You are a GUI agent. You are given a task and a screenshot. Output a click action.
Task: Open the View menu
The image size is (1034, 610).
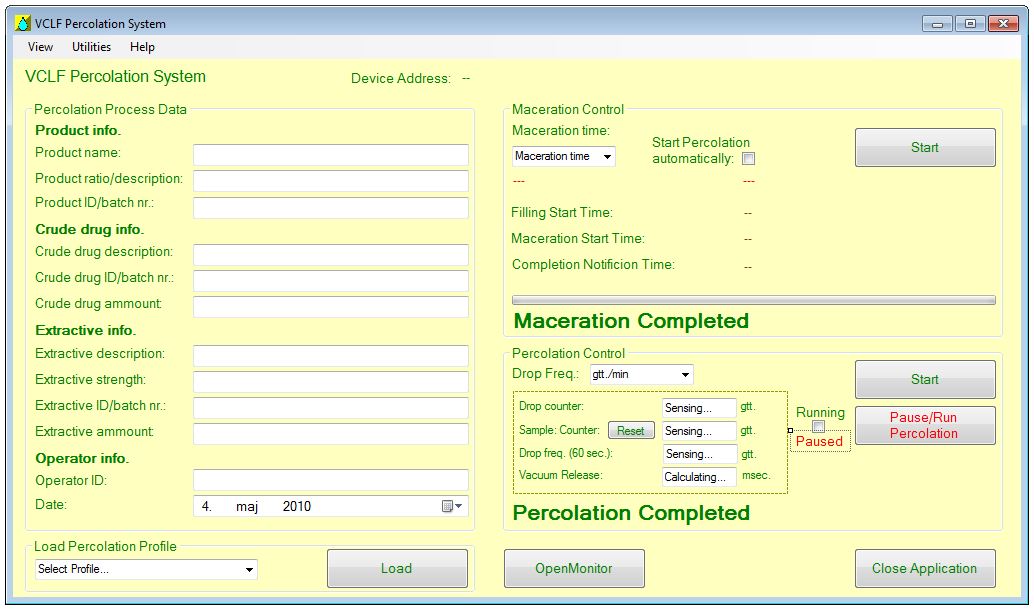(40, 47)
